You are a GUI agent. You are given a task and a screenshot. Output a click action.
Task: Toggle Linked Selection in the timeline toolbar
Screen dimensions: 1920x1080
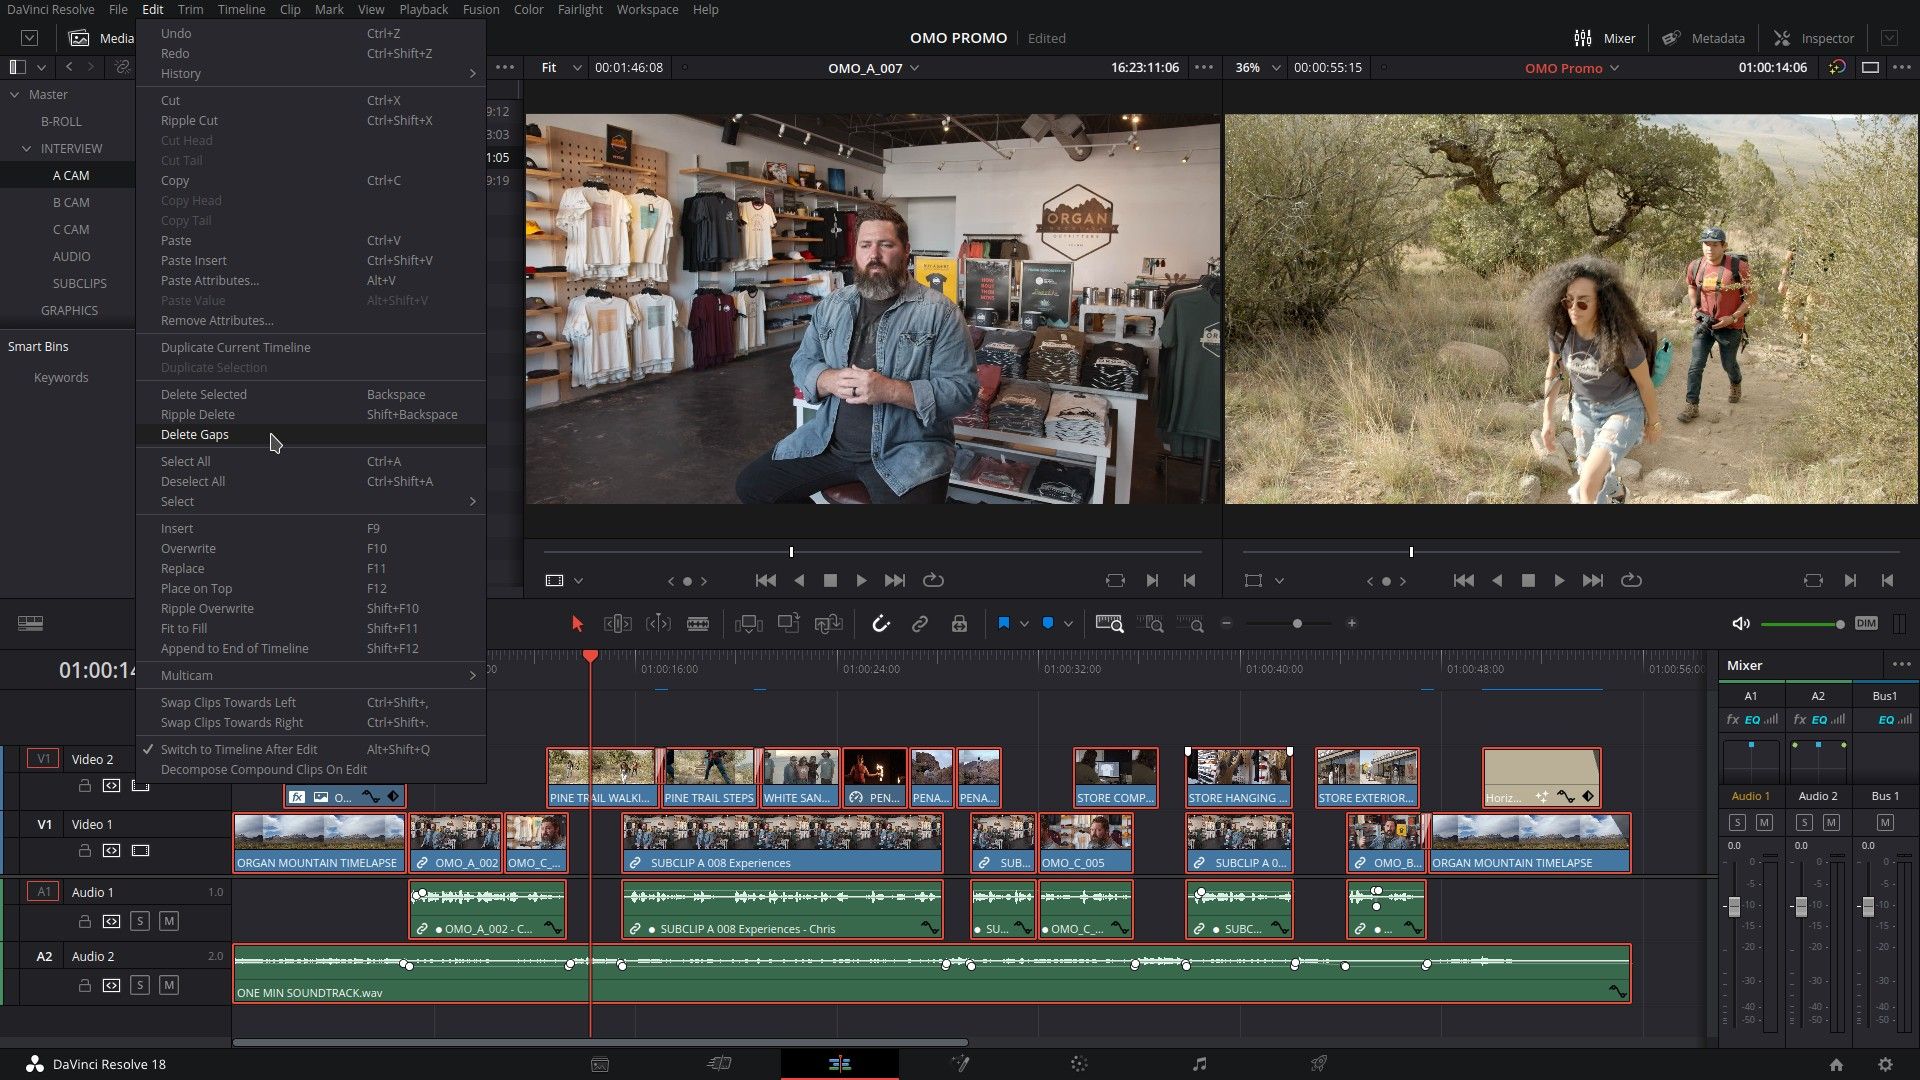click(x=920, y=623)
